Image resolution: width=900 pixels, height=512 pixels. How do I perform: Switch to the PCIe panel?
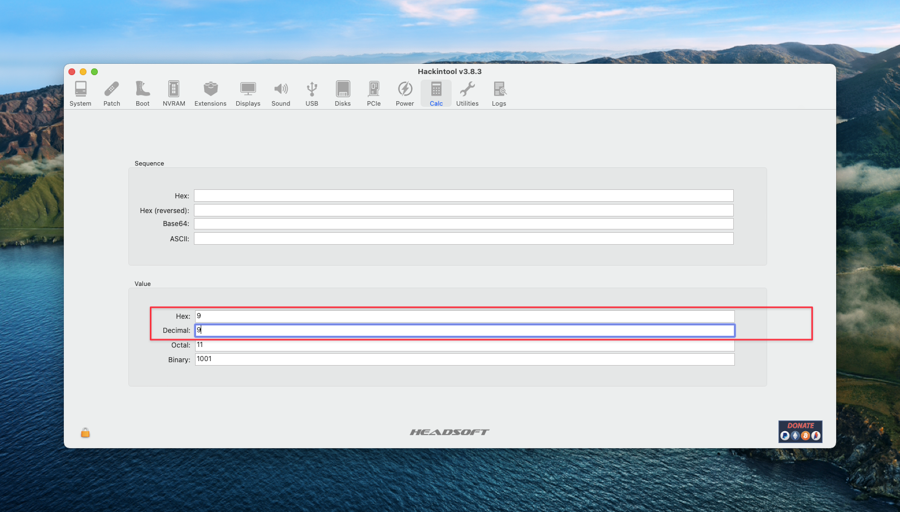[x=374, y=93]
